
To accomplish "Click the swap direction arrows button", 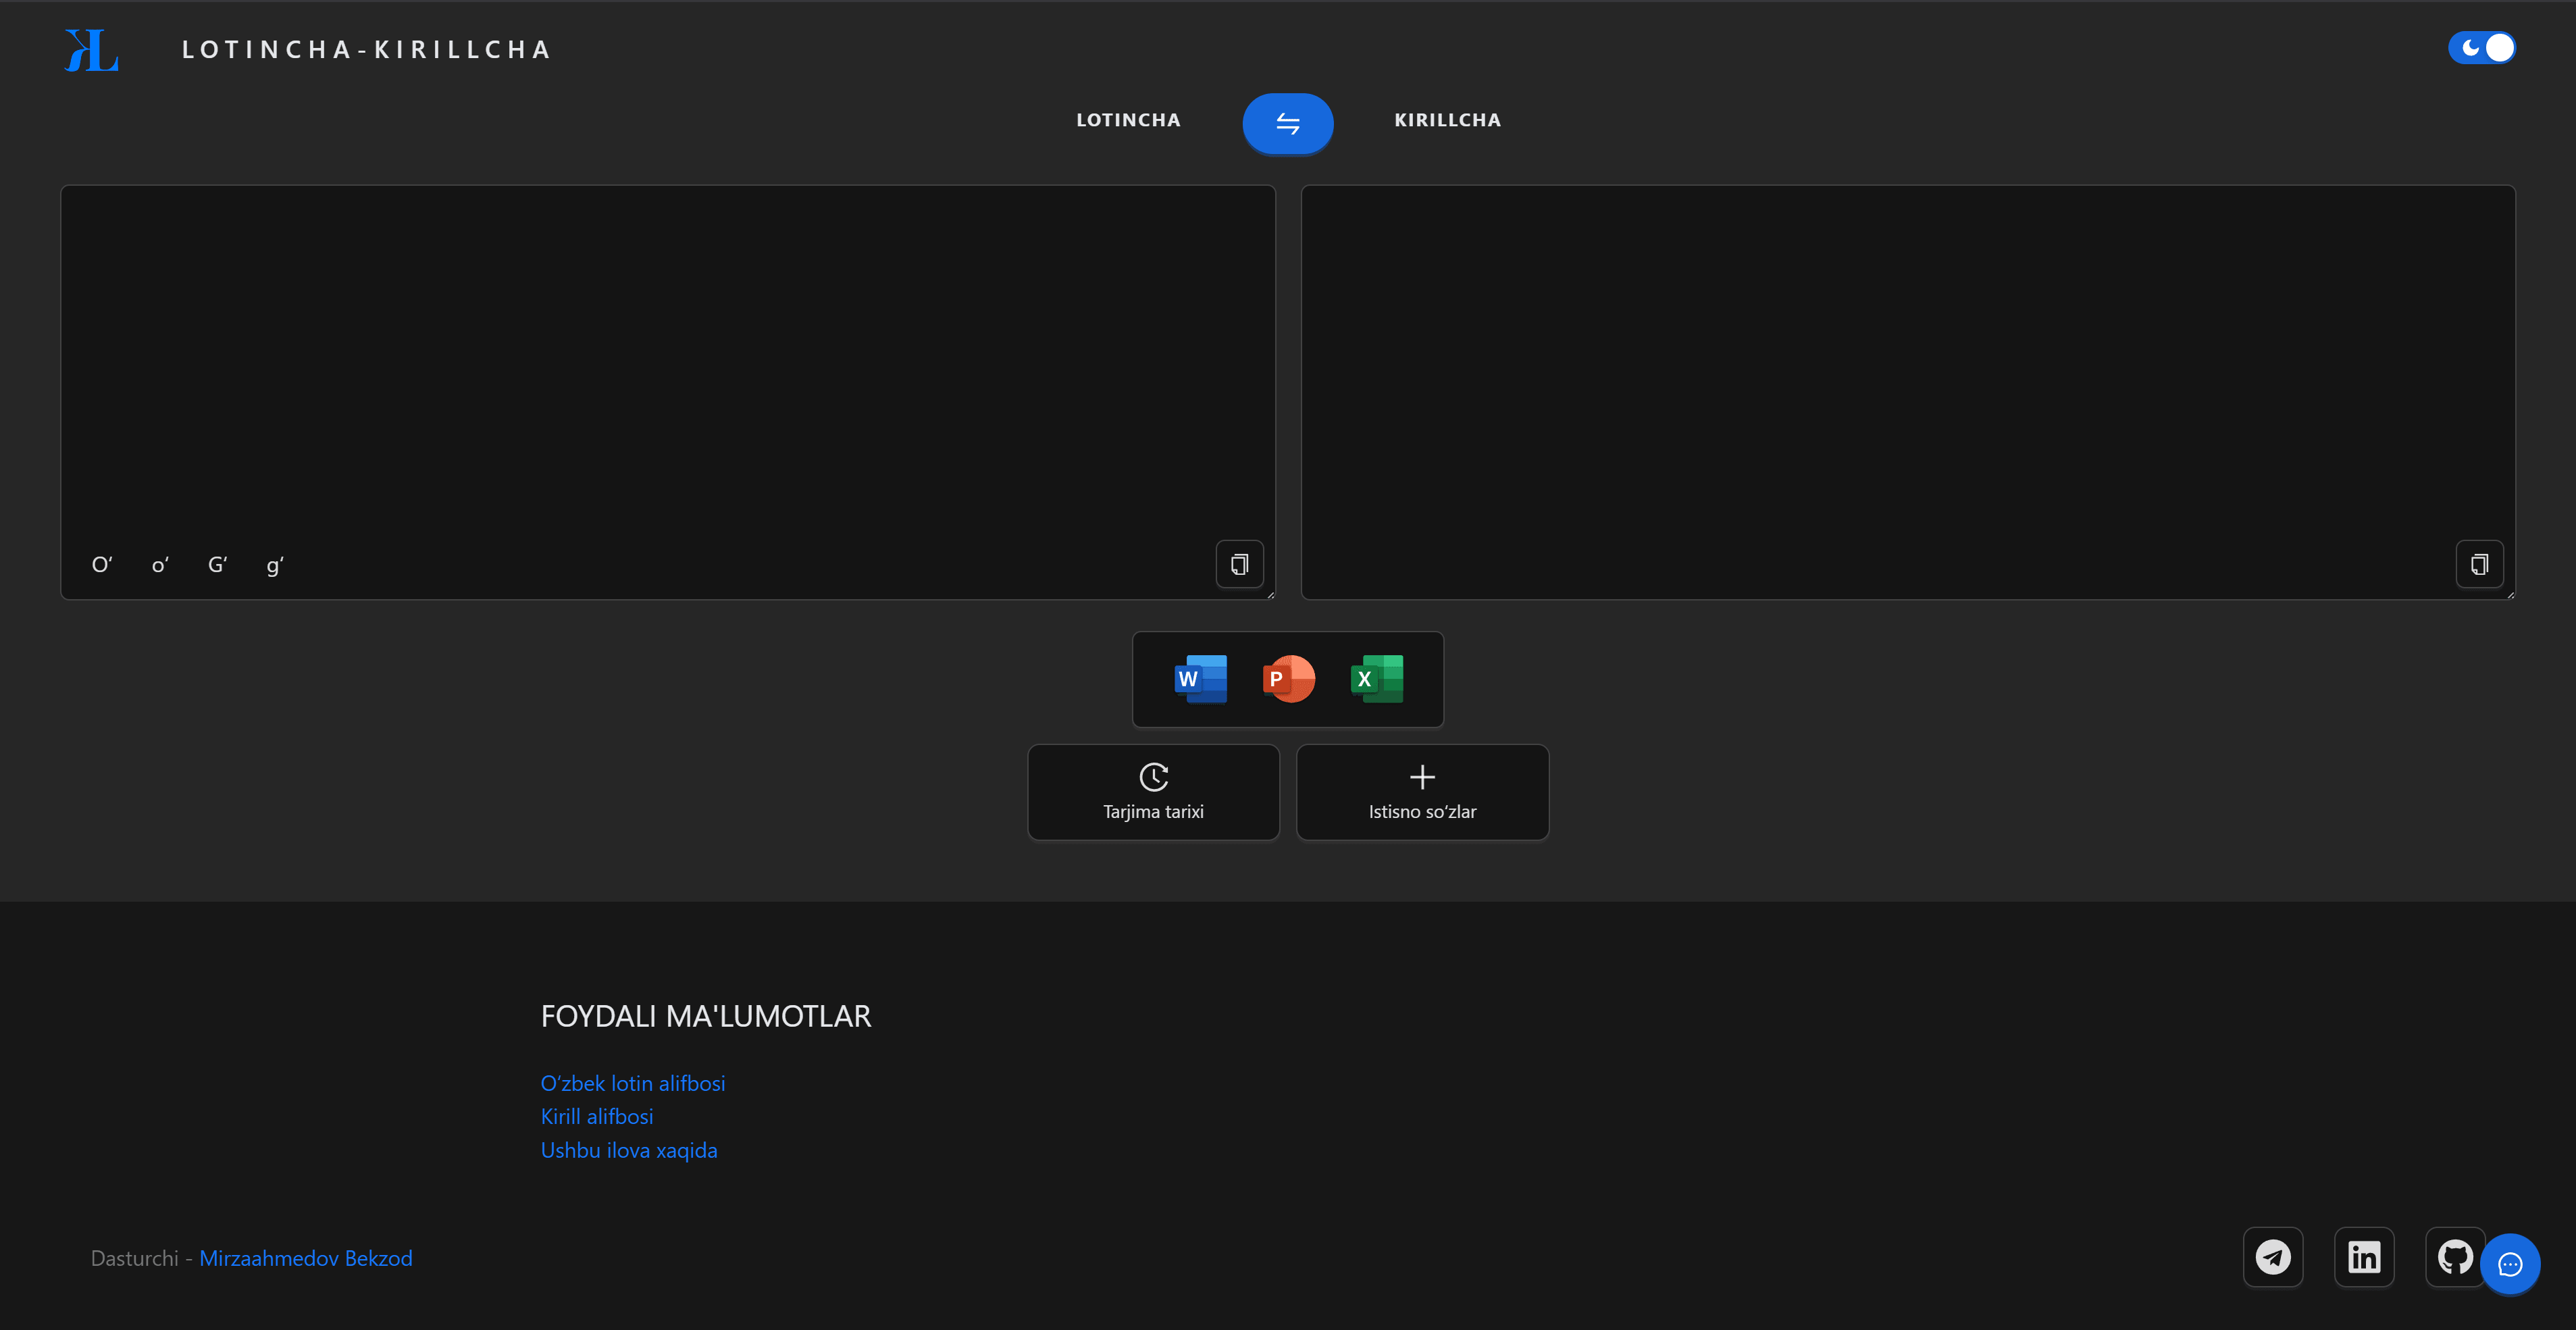I will pyautogui.click(x=1287, y=123).
